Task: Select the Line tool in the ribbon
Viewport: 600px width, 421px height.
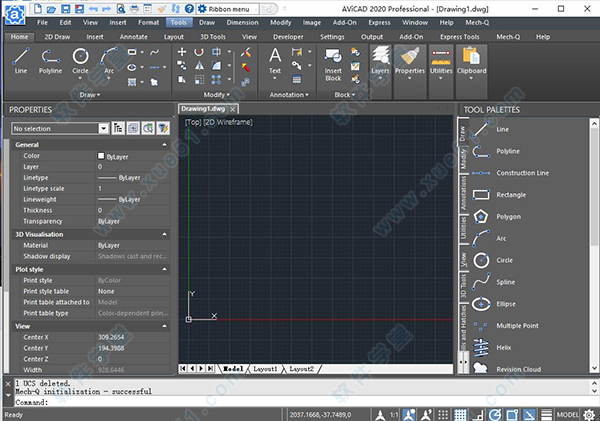Action: [21, 61]
